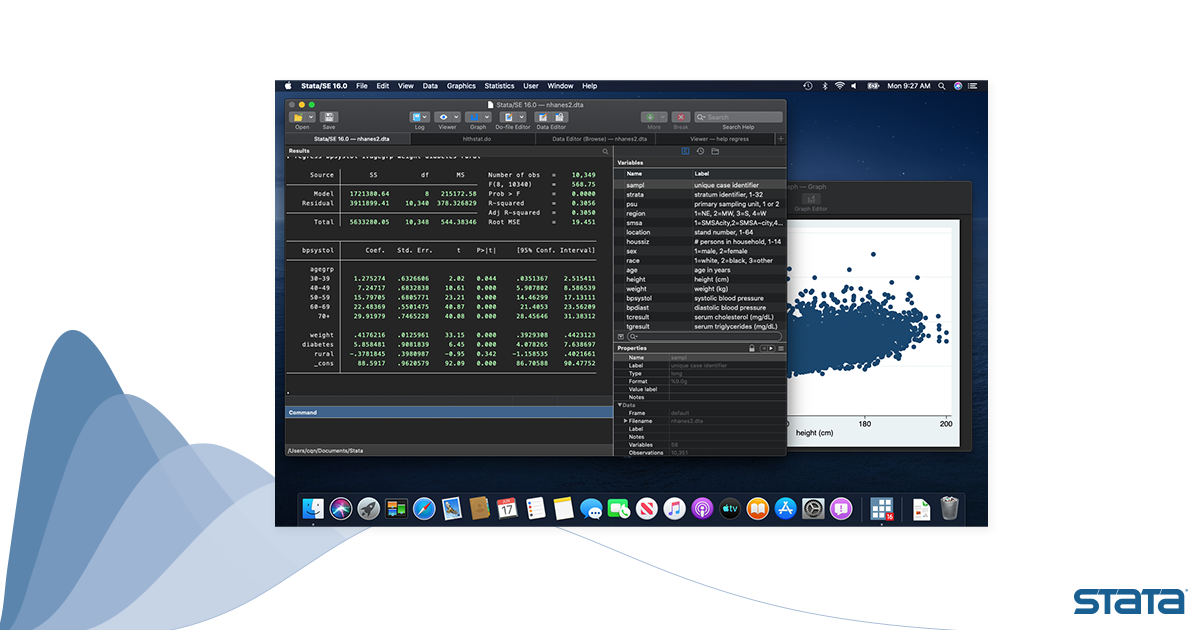Viewport: 1200px width, 630px height.
Task: Click the diabetes coefficient row in Results
Action: pos(448,345)
